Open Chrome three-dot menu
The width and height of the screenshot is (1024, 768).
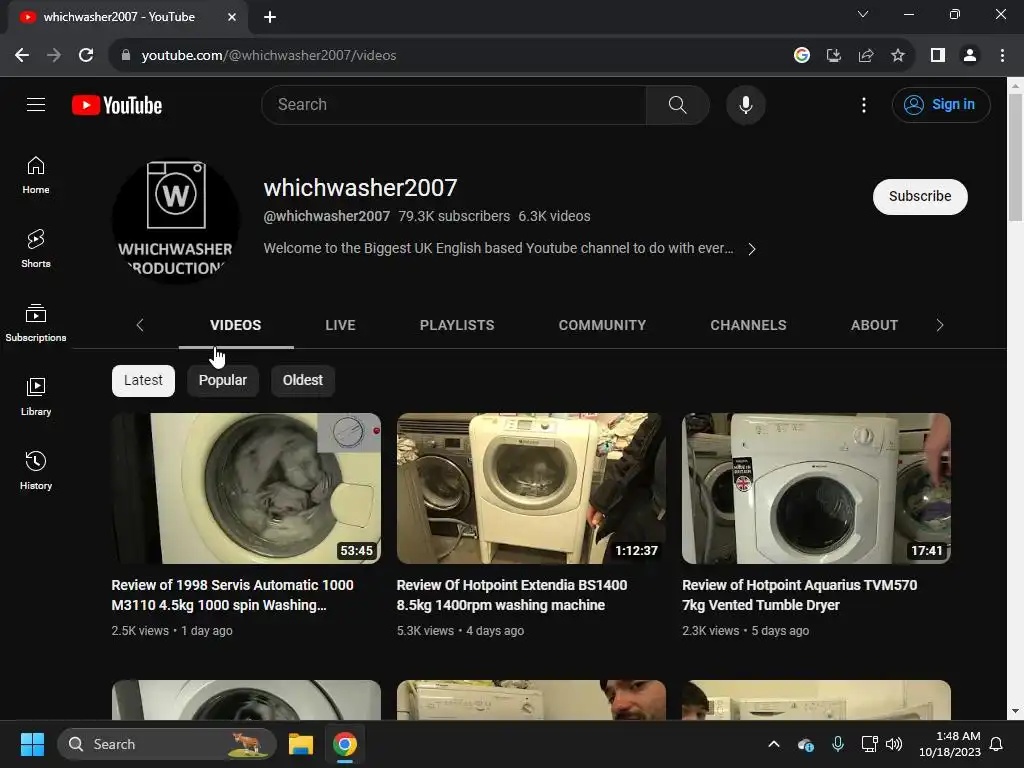tap(1002, 56)
